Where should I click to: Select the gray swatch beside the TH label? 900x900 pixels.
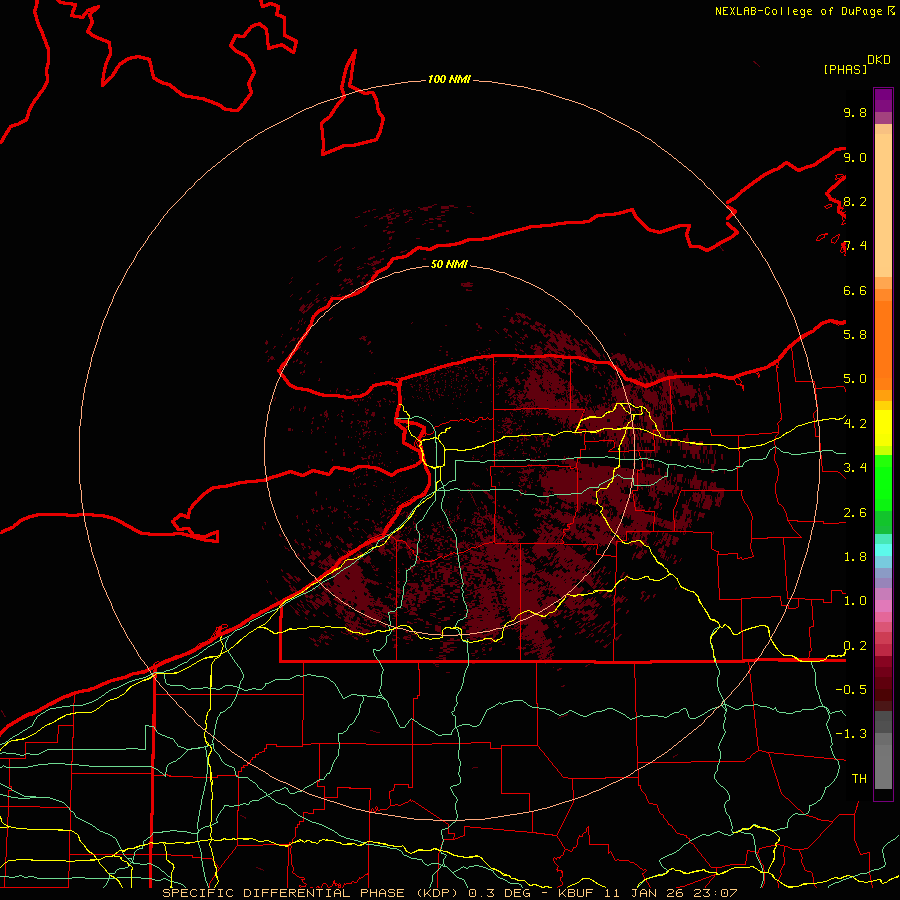tap(883, 777)
